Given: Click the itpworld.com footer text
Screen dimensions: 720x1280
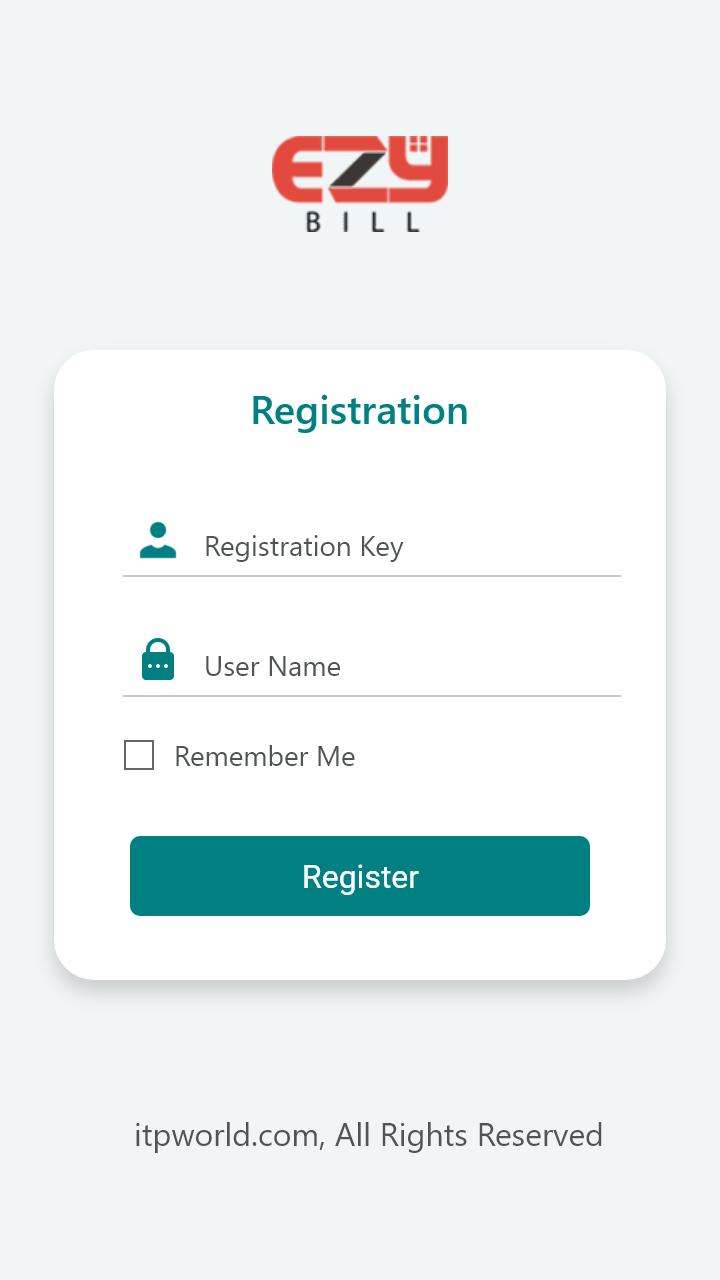Looking at the screenshot, I should [x=228, y=1135].
